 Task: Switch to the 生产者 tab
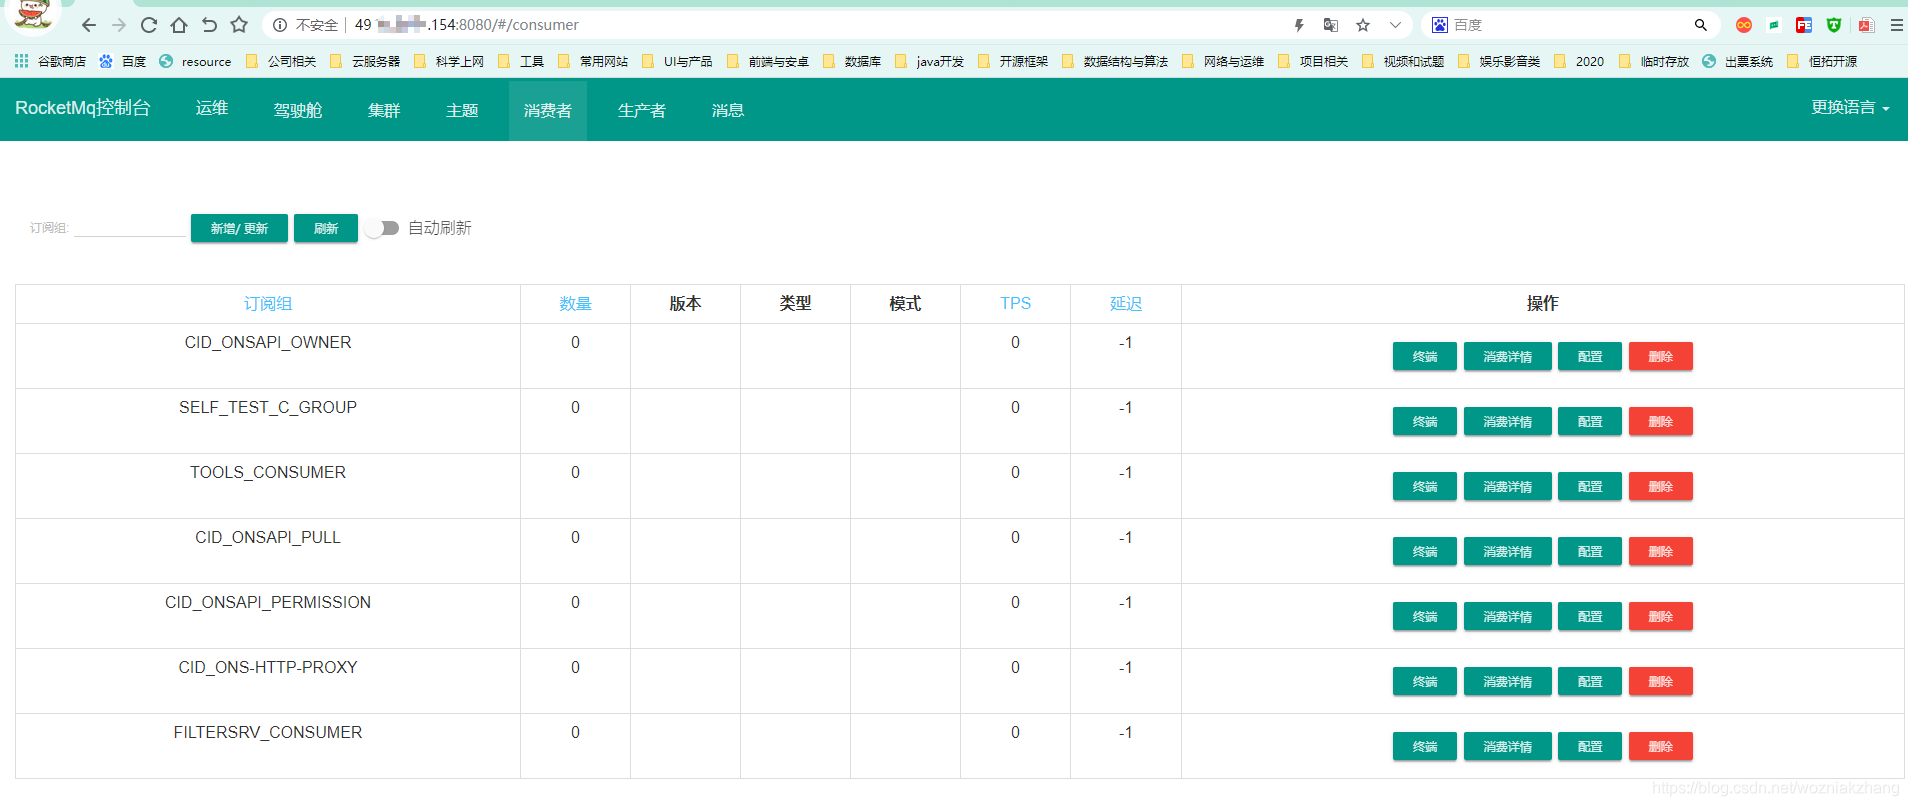(x=642, y=110)
